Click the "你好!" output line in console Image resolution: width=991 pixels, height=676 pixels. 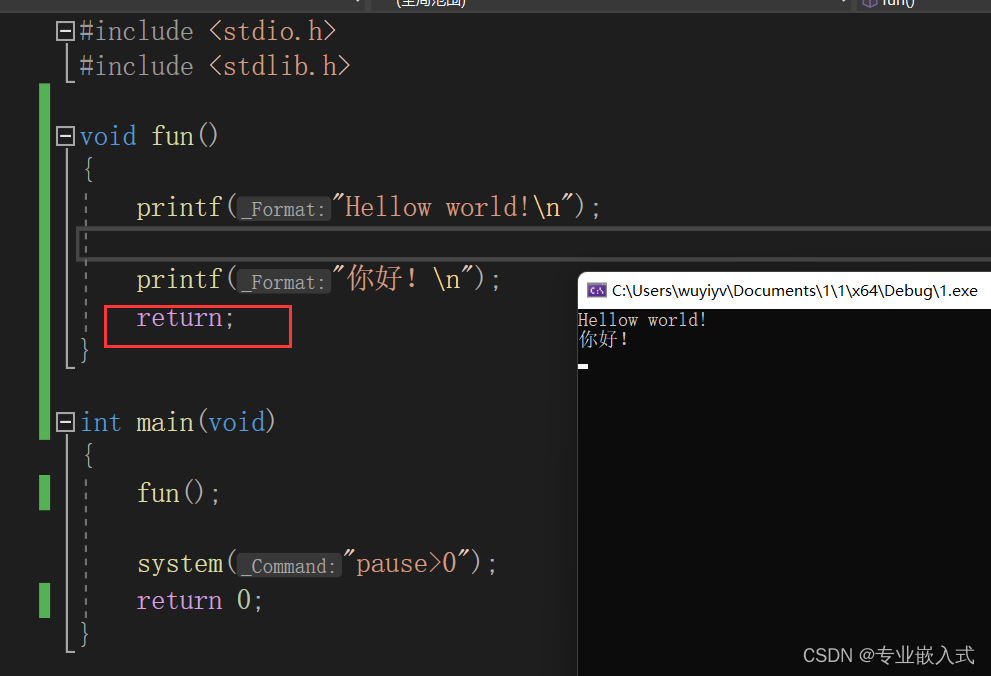(x=603, y=340)
